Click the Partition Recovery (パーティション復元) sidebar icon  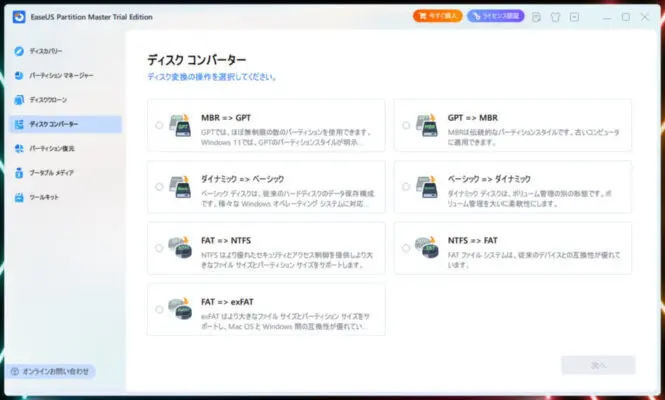pyautogui.click(x=19, y=148)
